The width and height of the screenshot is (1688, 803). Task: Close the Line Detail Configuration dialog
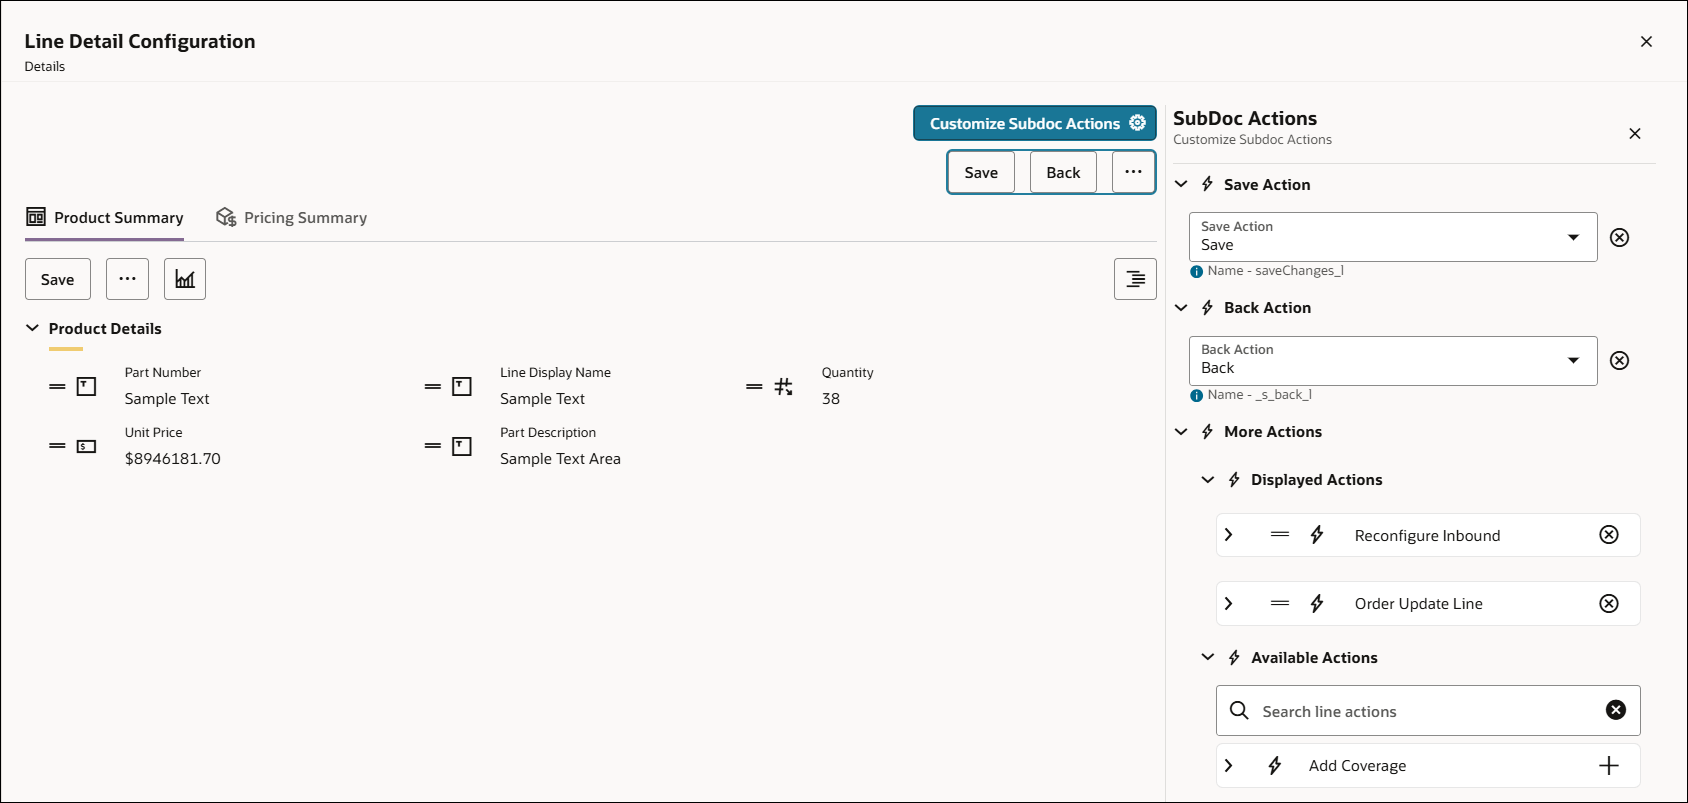click(x=1646, y=41)
